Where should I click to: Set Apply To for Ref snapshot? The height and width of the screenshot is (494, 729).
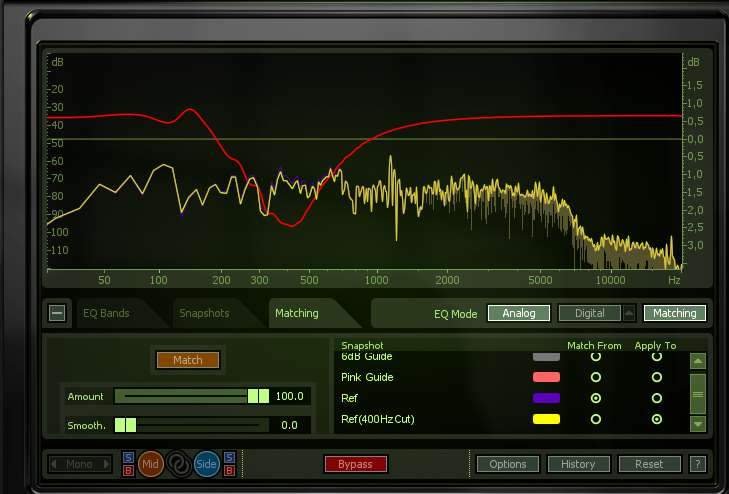[x=656, y=398]
